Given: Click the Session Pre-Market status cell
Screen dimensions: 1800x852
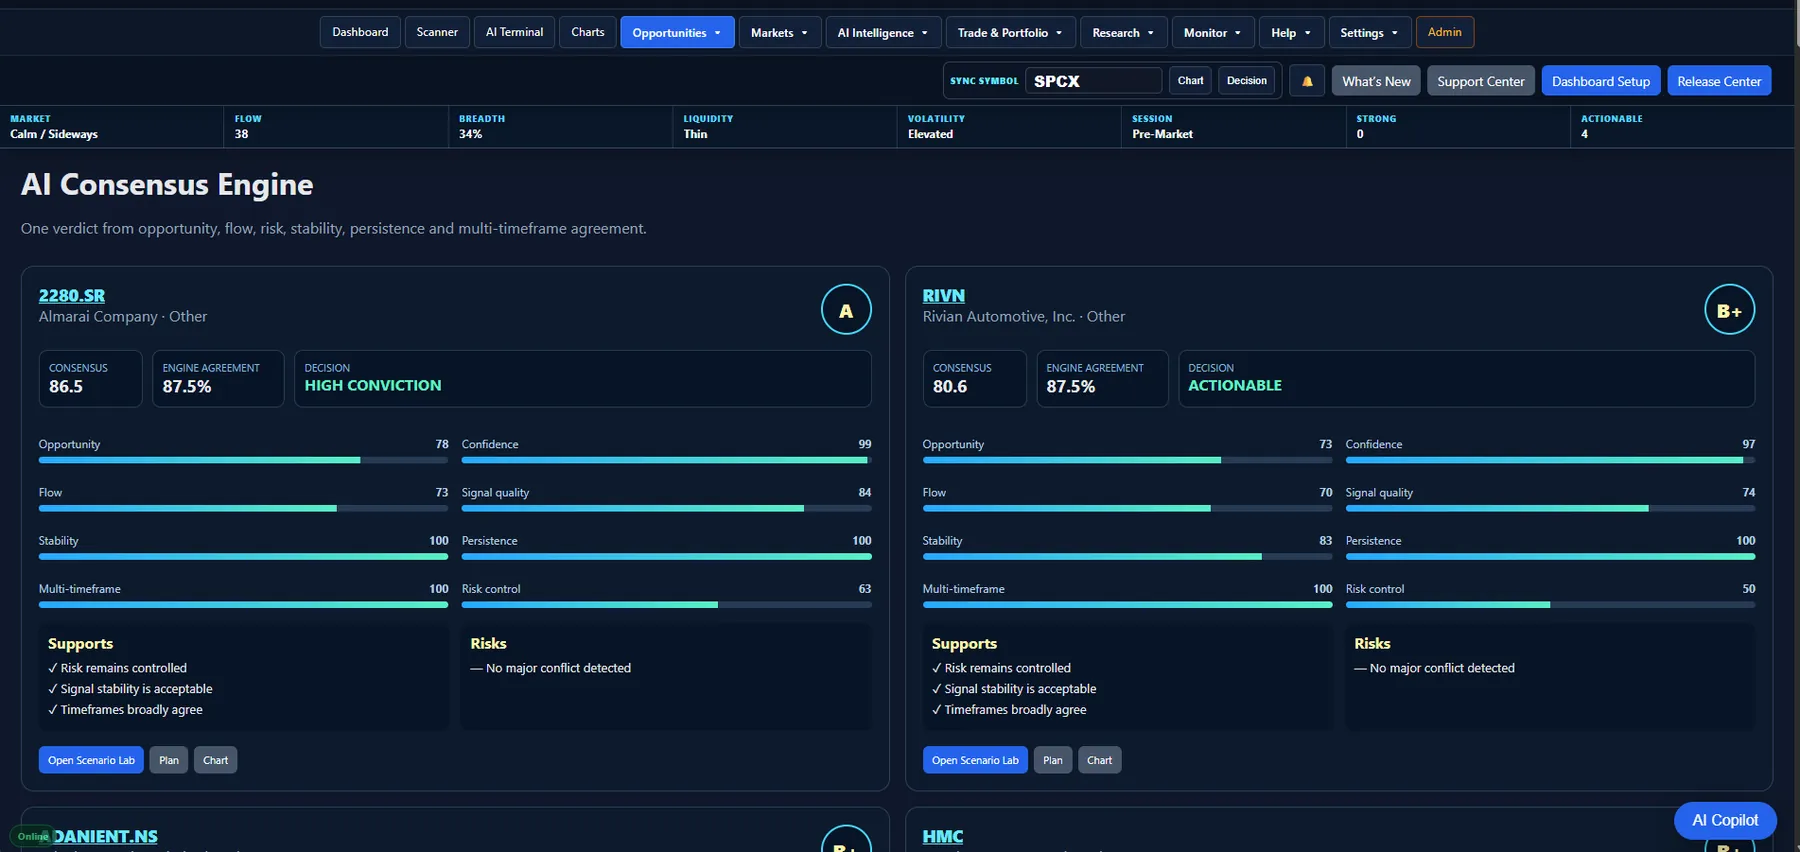Looking at the screenshot, I should point(1233,127).
